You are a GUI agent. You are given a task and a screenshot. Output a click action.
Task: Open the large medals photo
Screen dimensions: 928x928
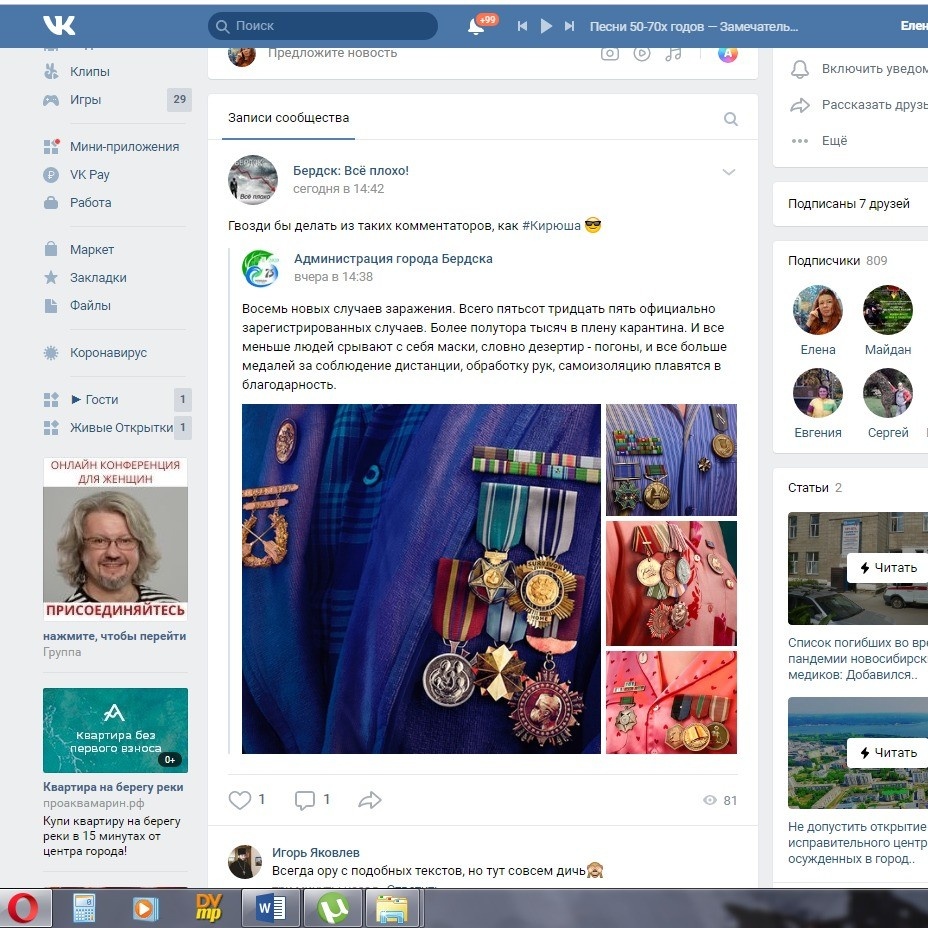point(421,578)
